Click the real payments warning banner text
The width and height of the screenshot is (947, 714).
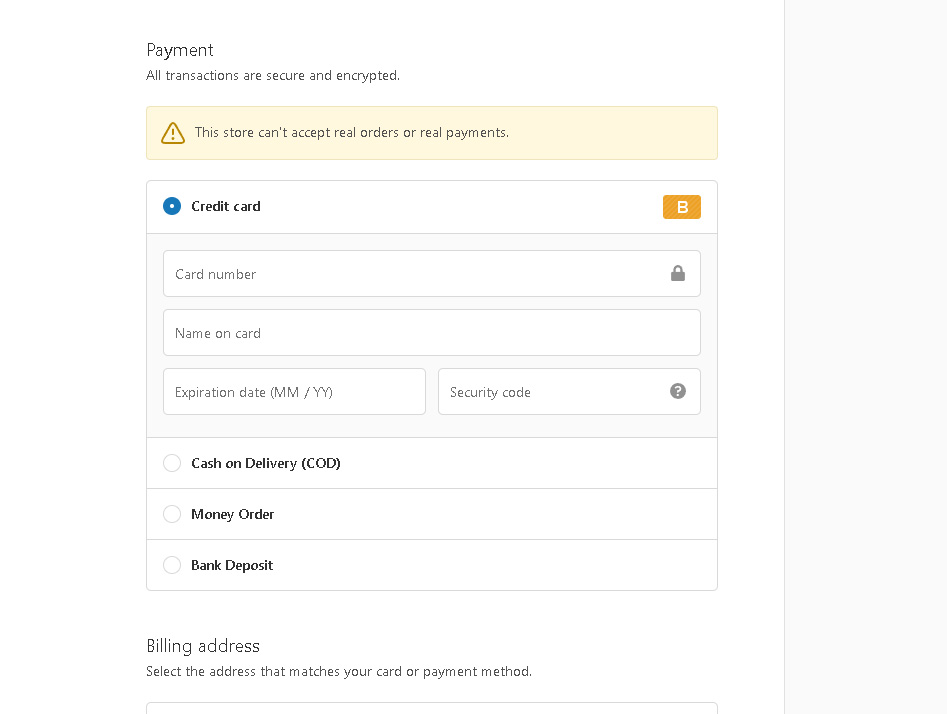(x=352, y=132)
